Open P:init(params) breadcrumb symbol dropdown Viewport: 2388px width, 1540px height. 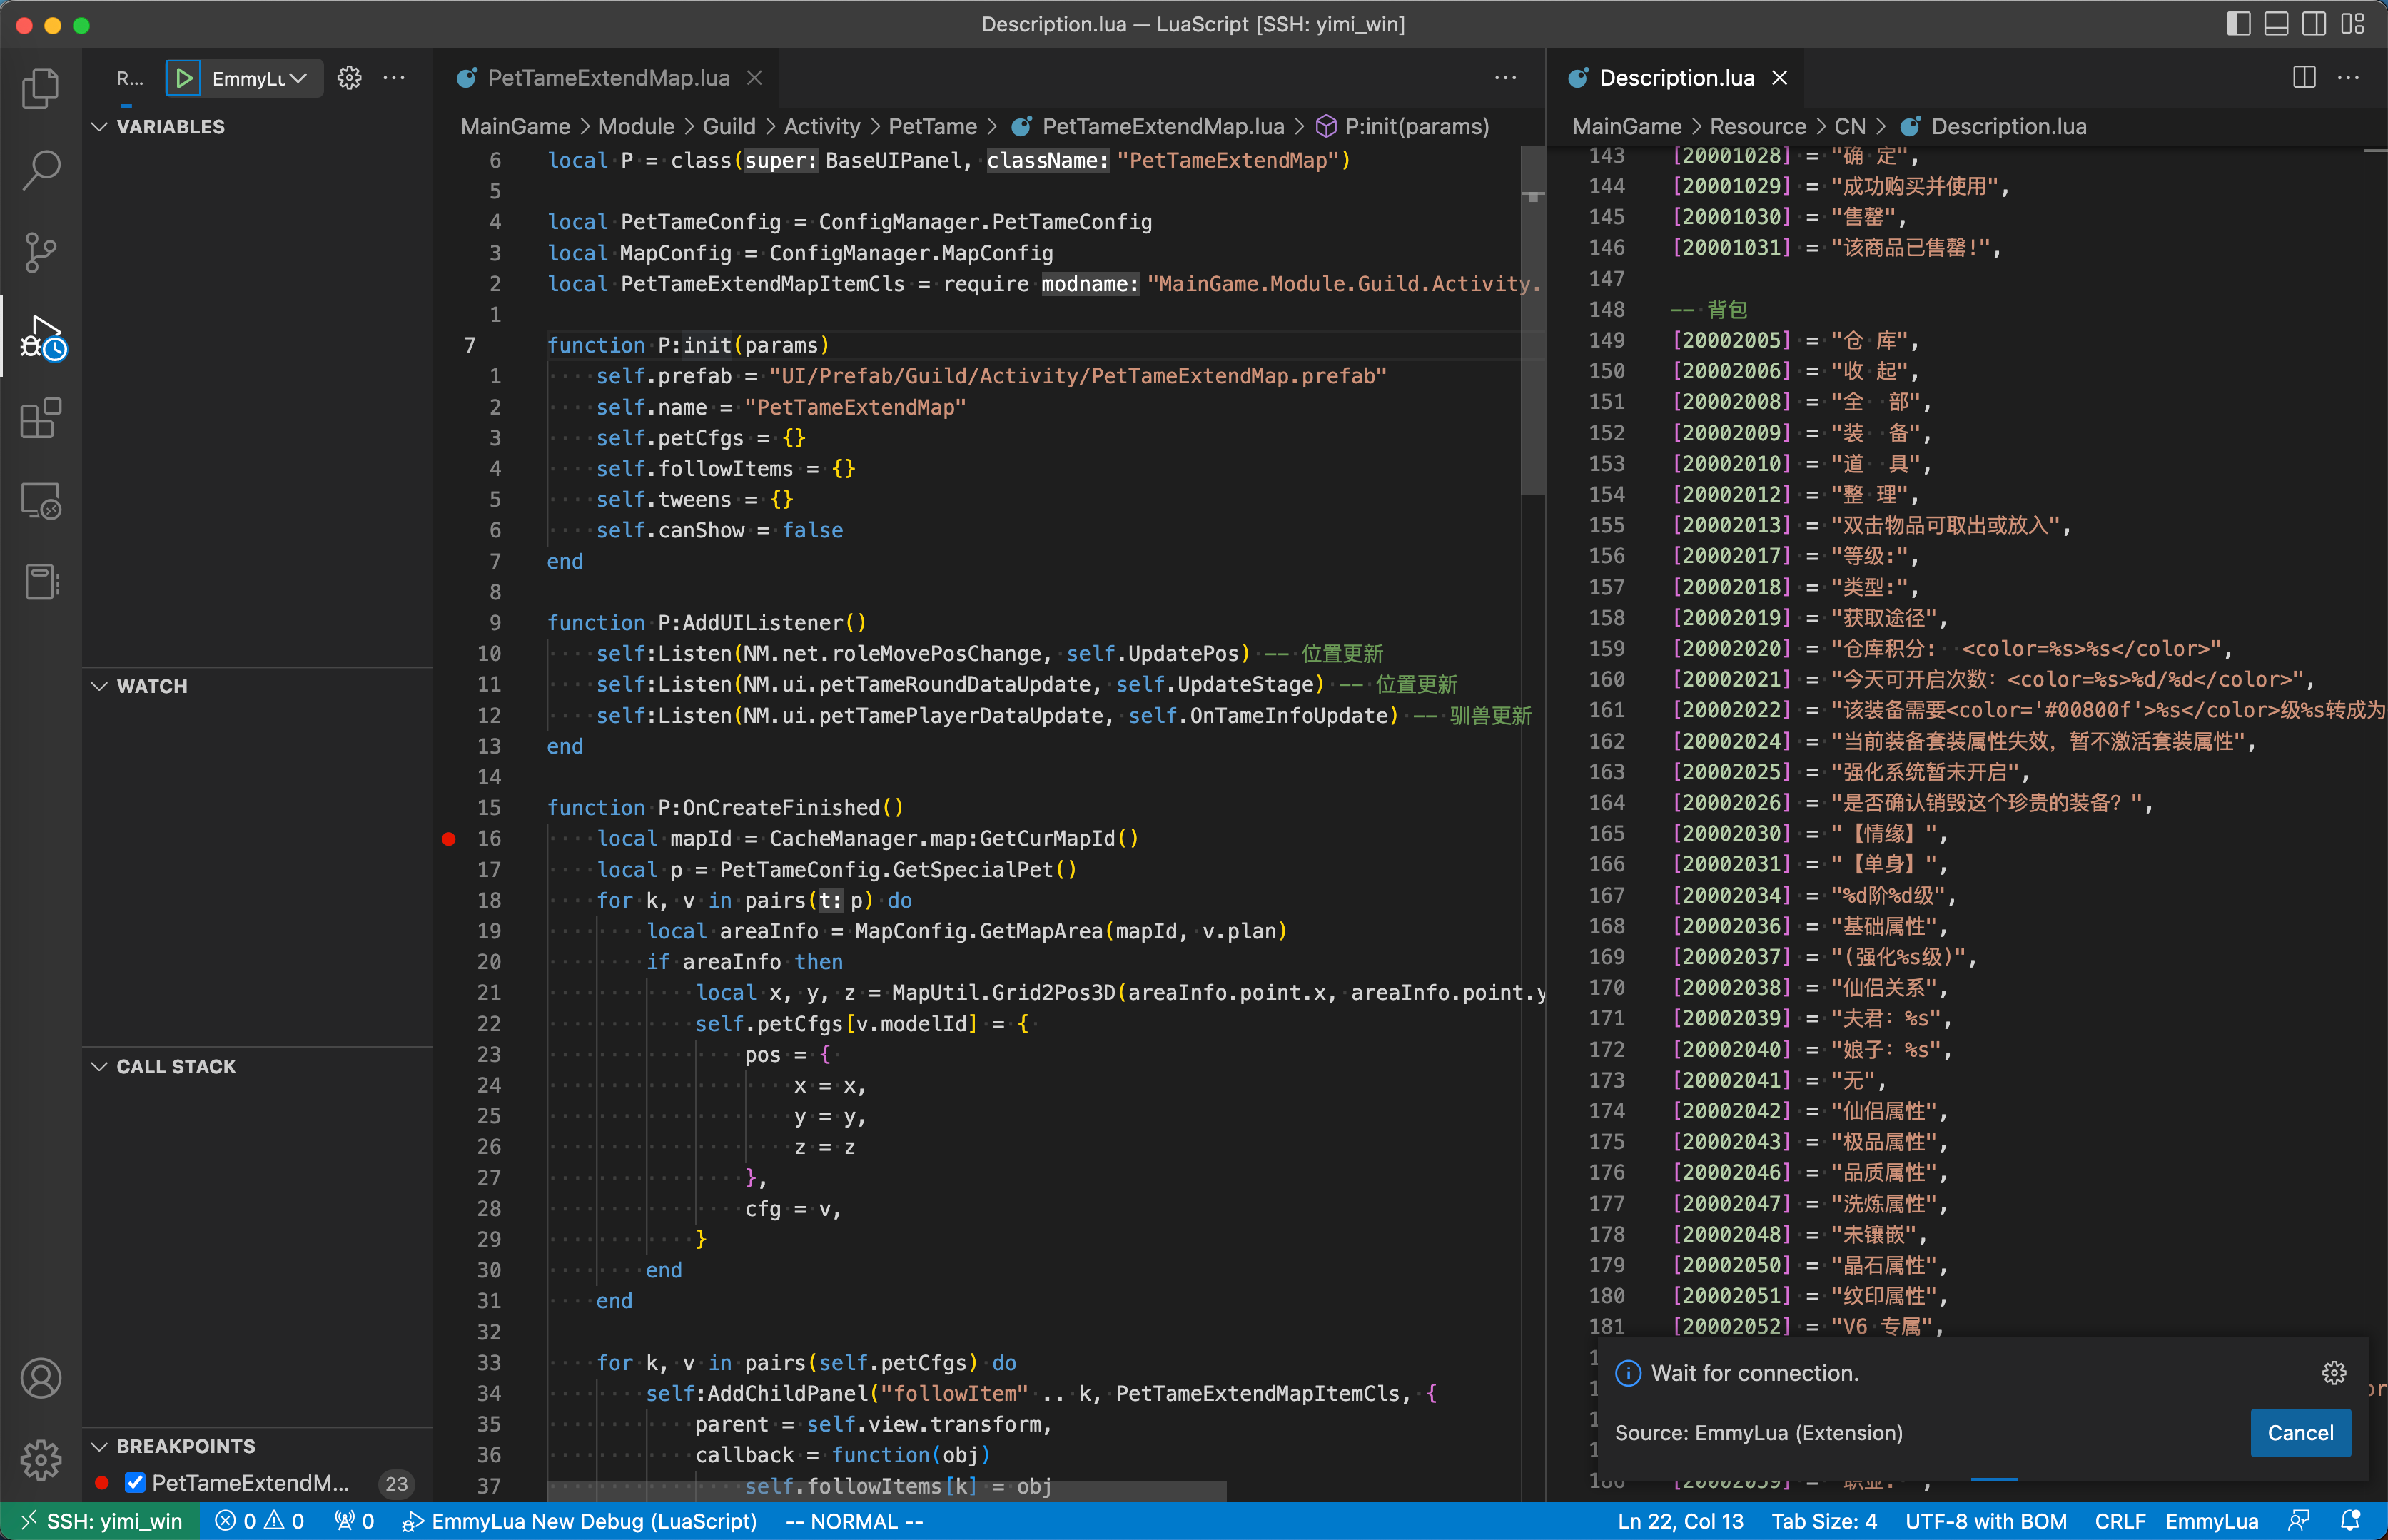tap(1403, 127)
